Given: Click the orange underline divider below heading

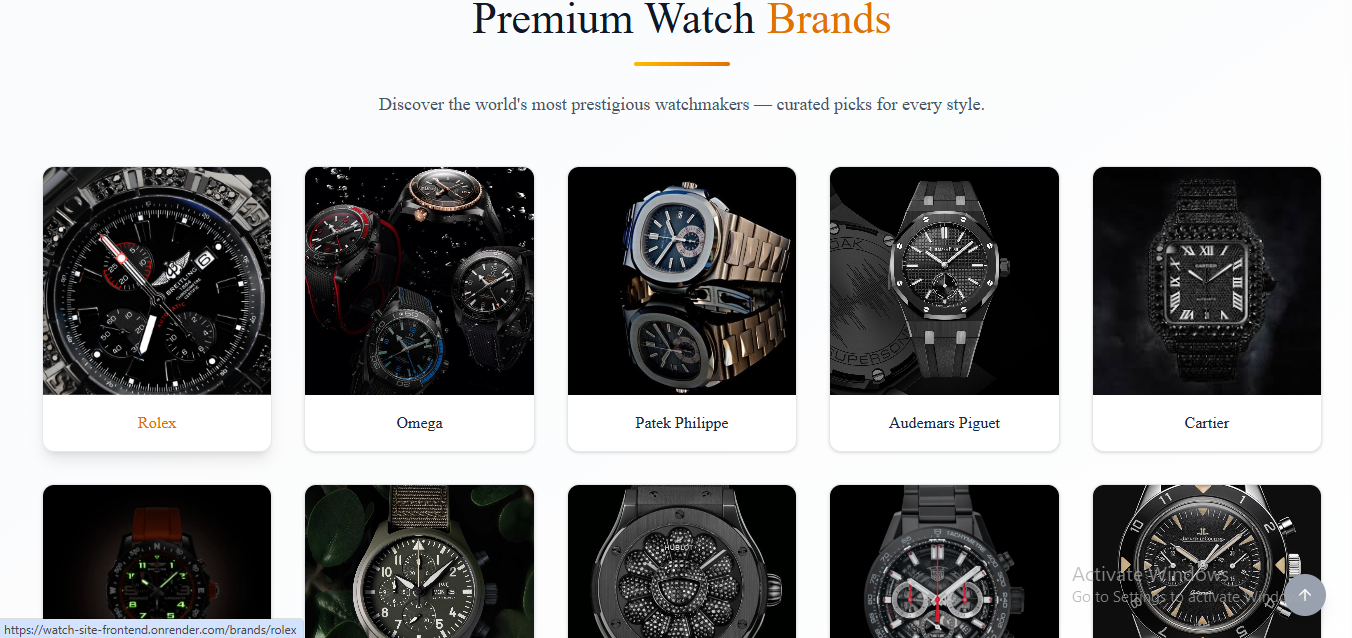Looking at the screenshot, I should [682, 64].
